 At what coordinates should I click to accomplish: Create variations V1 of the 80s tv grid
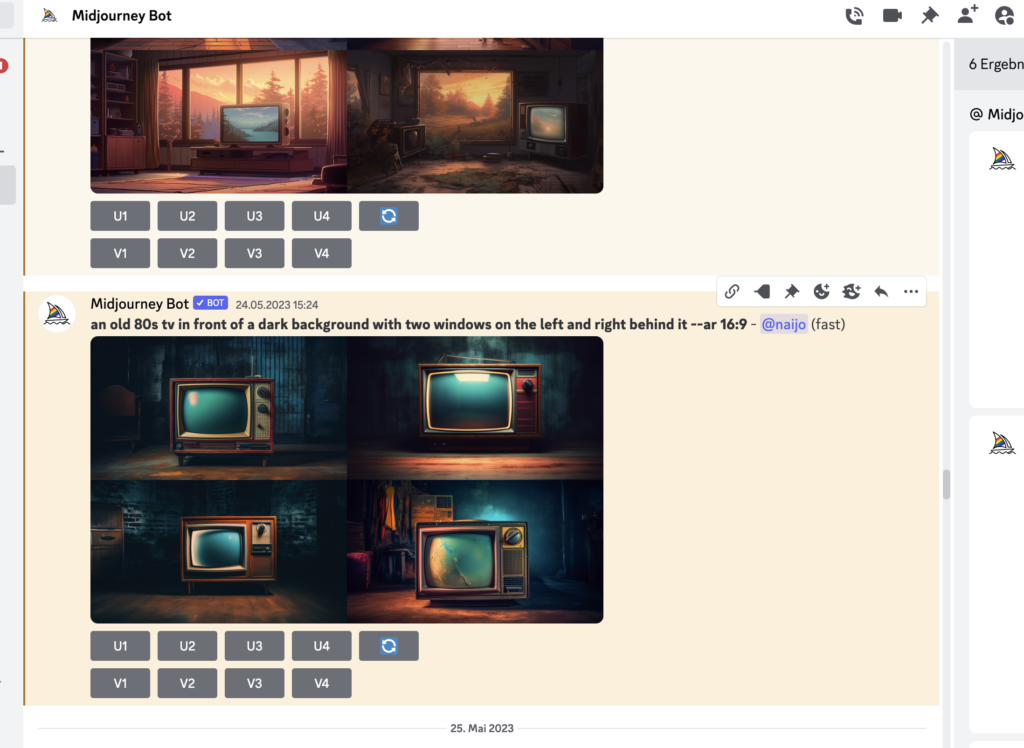click(x=120, y=683)
